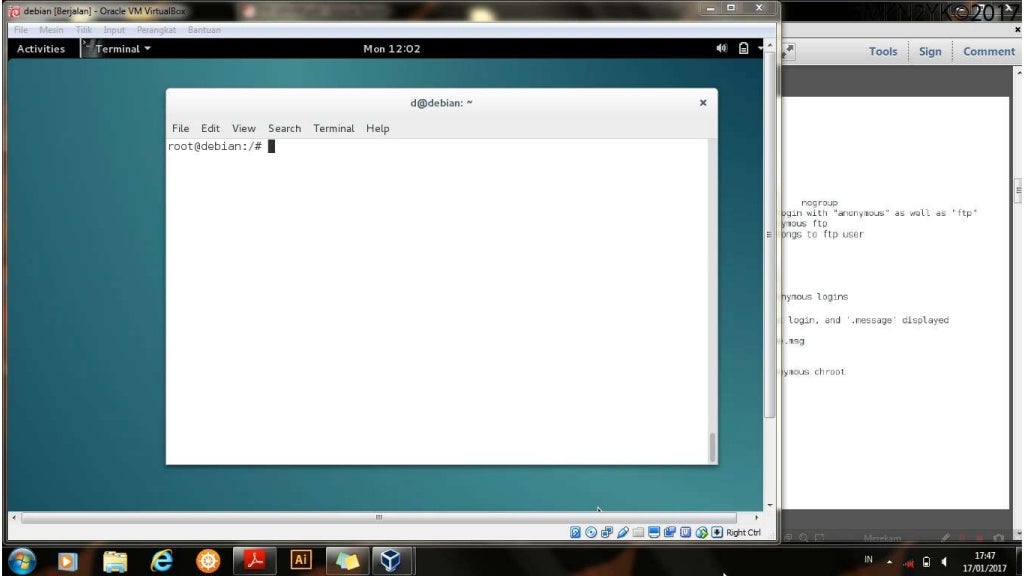Open the Mon 12:02 clock calendar
The image size is (1024, 576).
pos(391,49)
